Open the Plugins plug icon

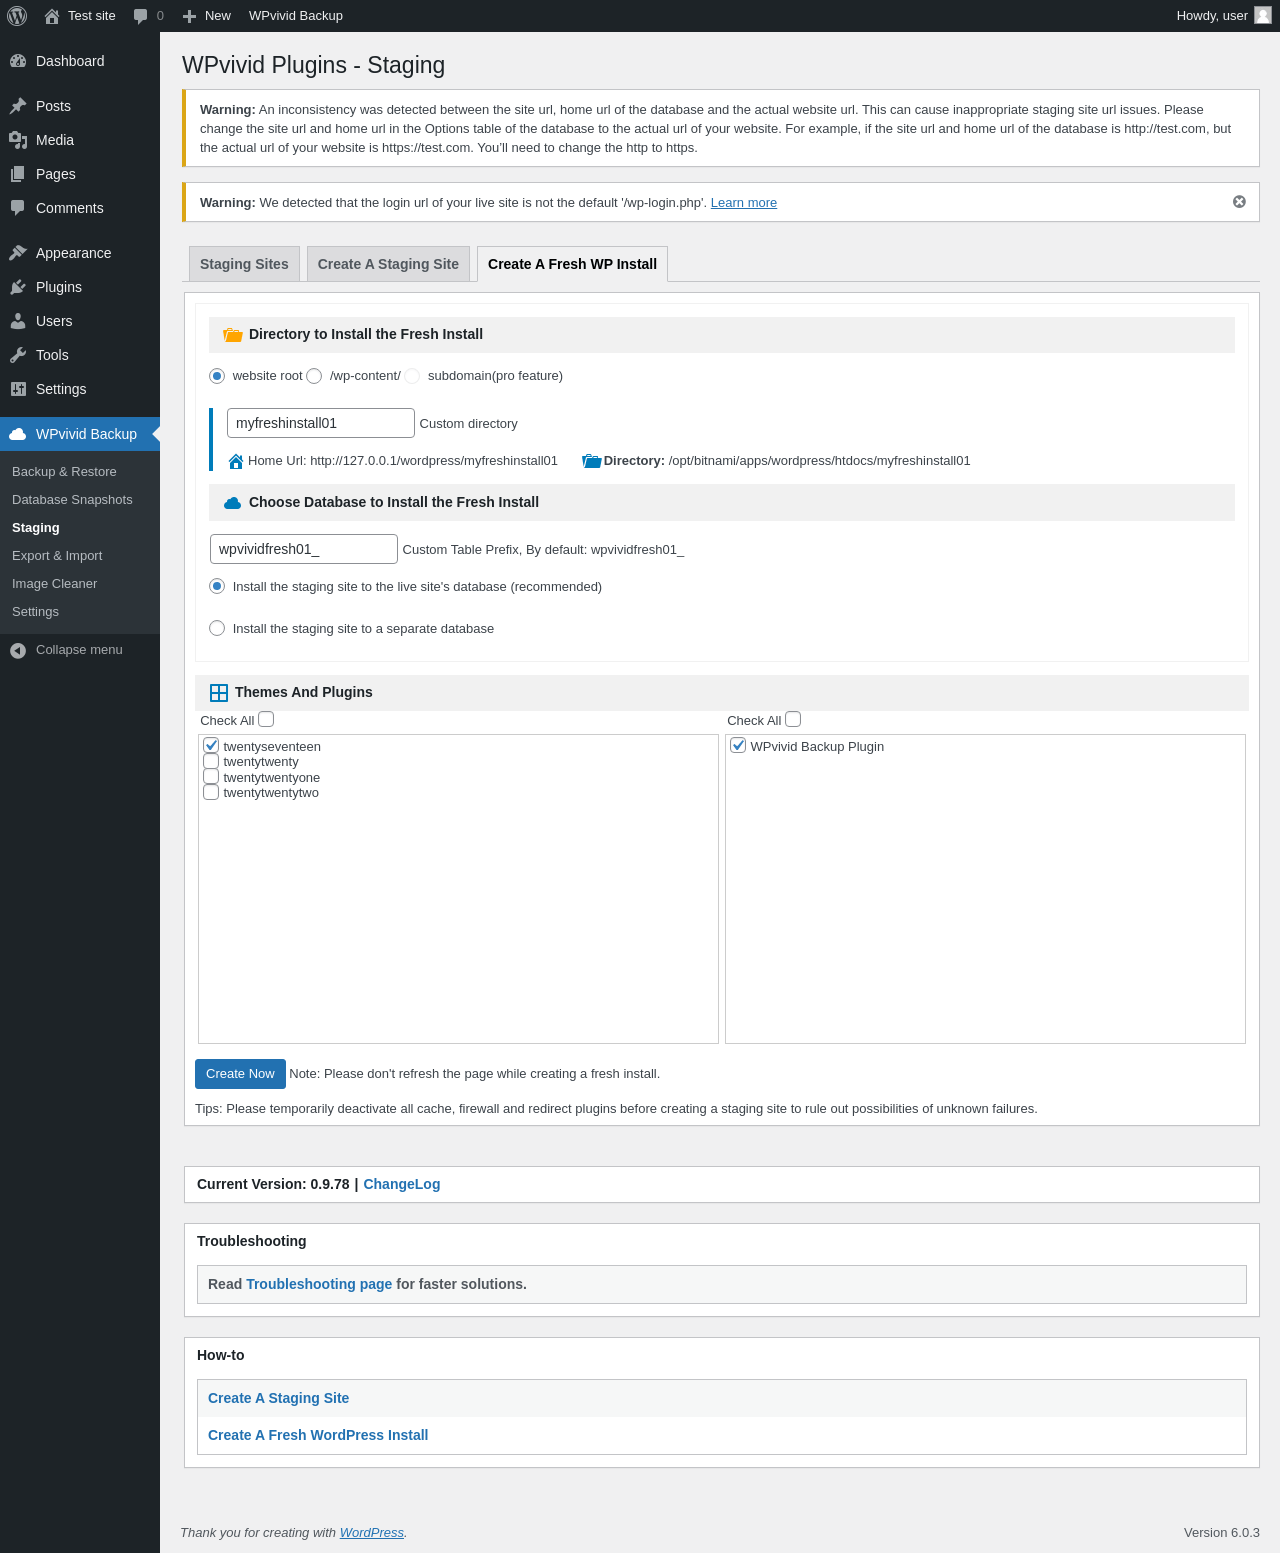point(18,287)
